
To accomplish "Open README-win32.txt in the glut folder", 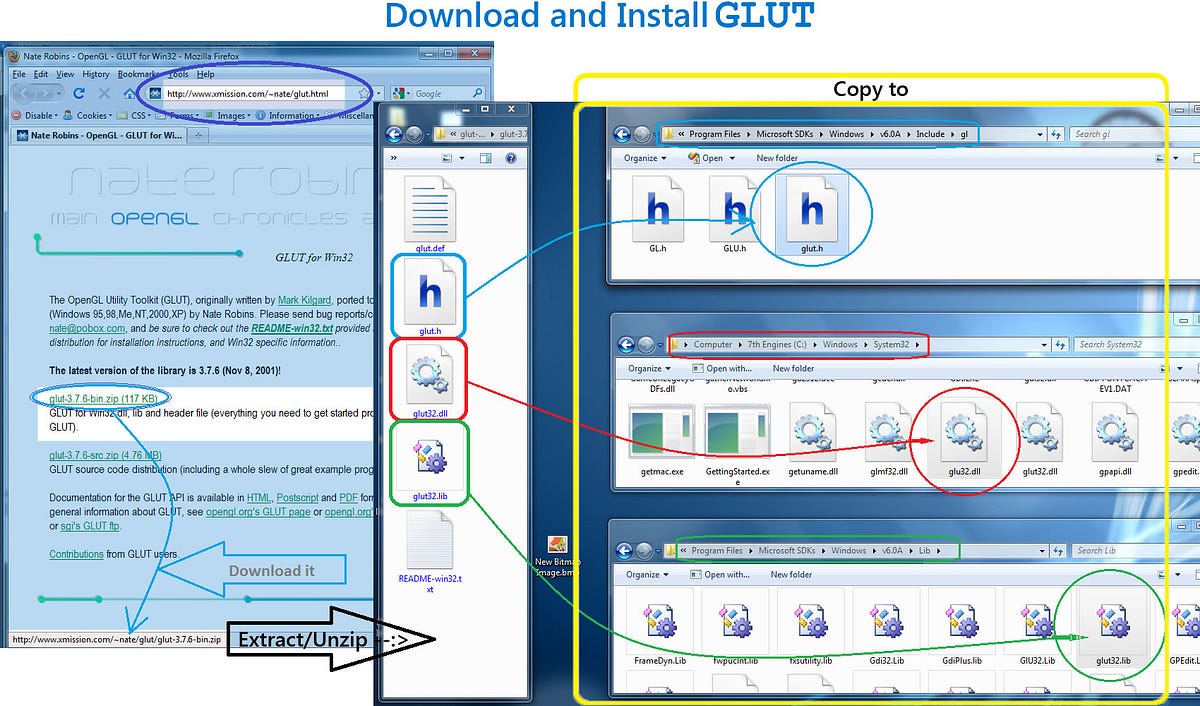I will pyautogui.click(x=430, y=553).
